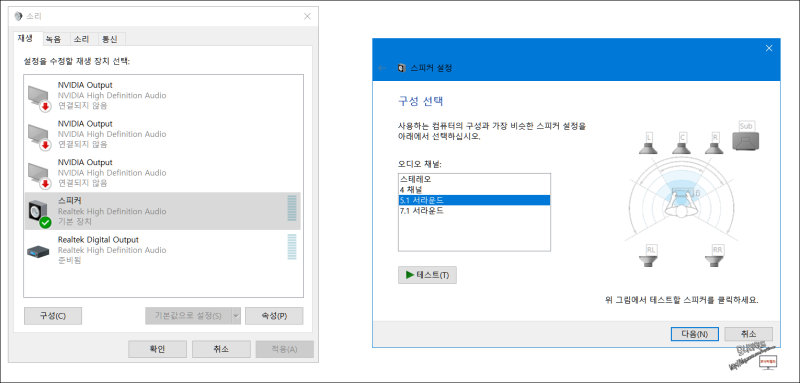Click the back arrow in speaker setup wizard
Image resolution: width=800 pixels, height=383 pixels.
click(x=382, y=68)
